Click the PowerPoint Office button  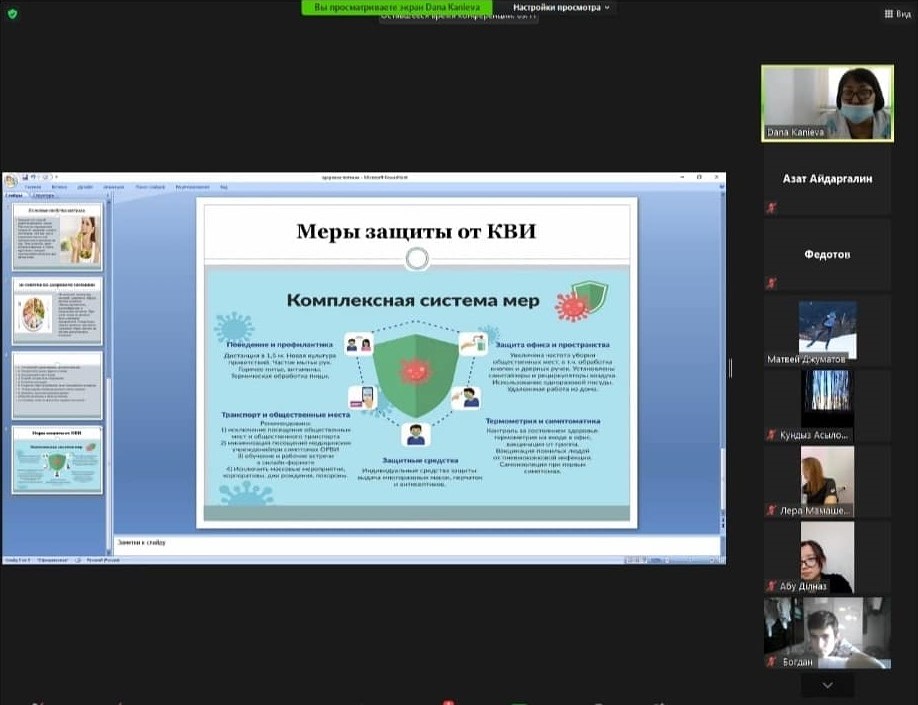tap(11, 181)
